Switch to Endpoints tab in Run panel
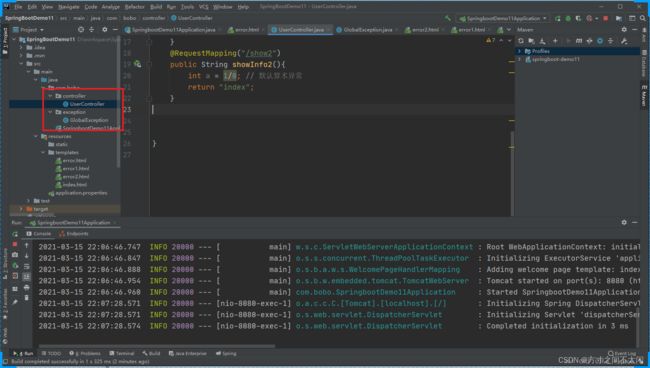Screen dimensions: 650x368 pyautogui.click(x=73, y=234)
